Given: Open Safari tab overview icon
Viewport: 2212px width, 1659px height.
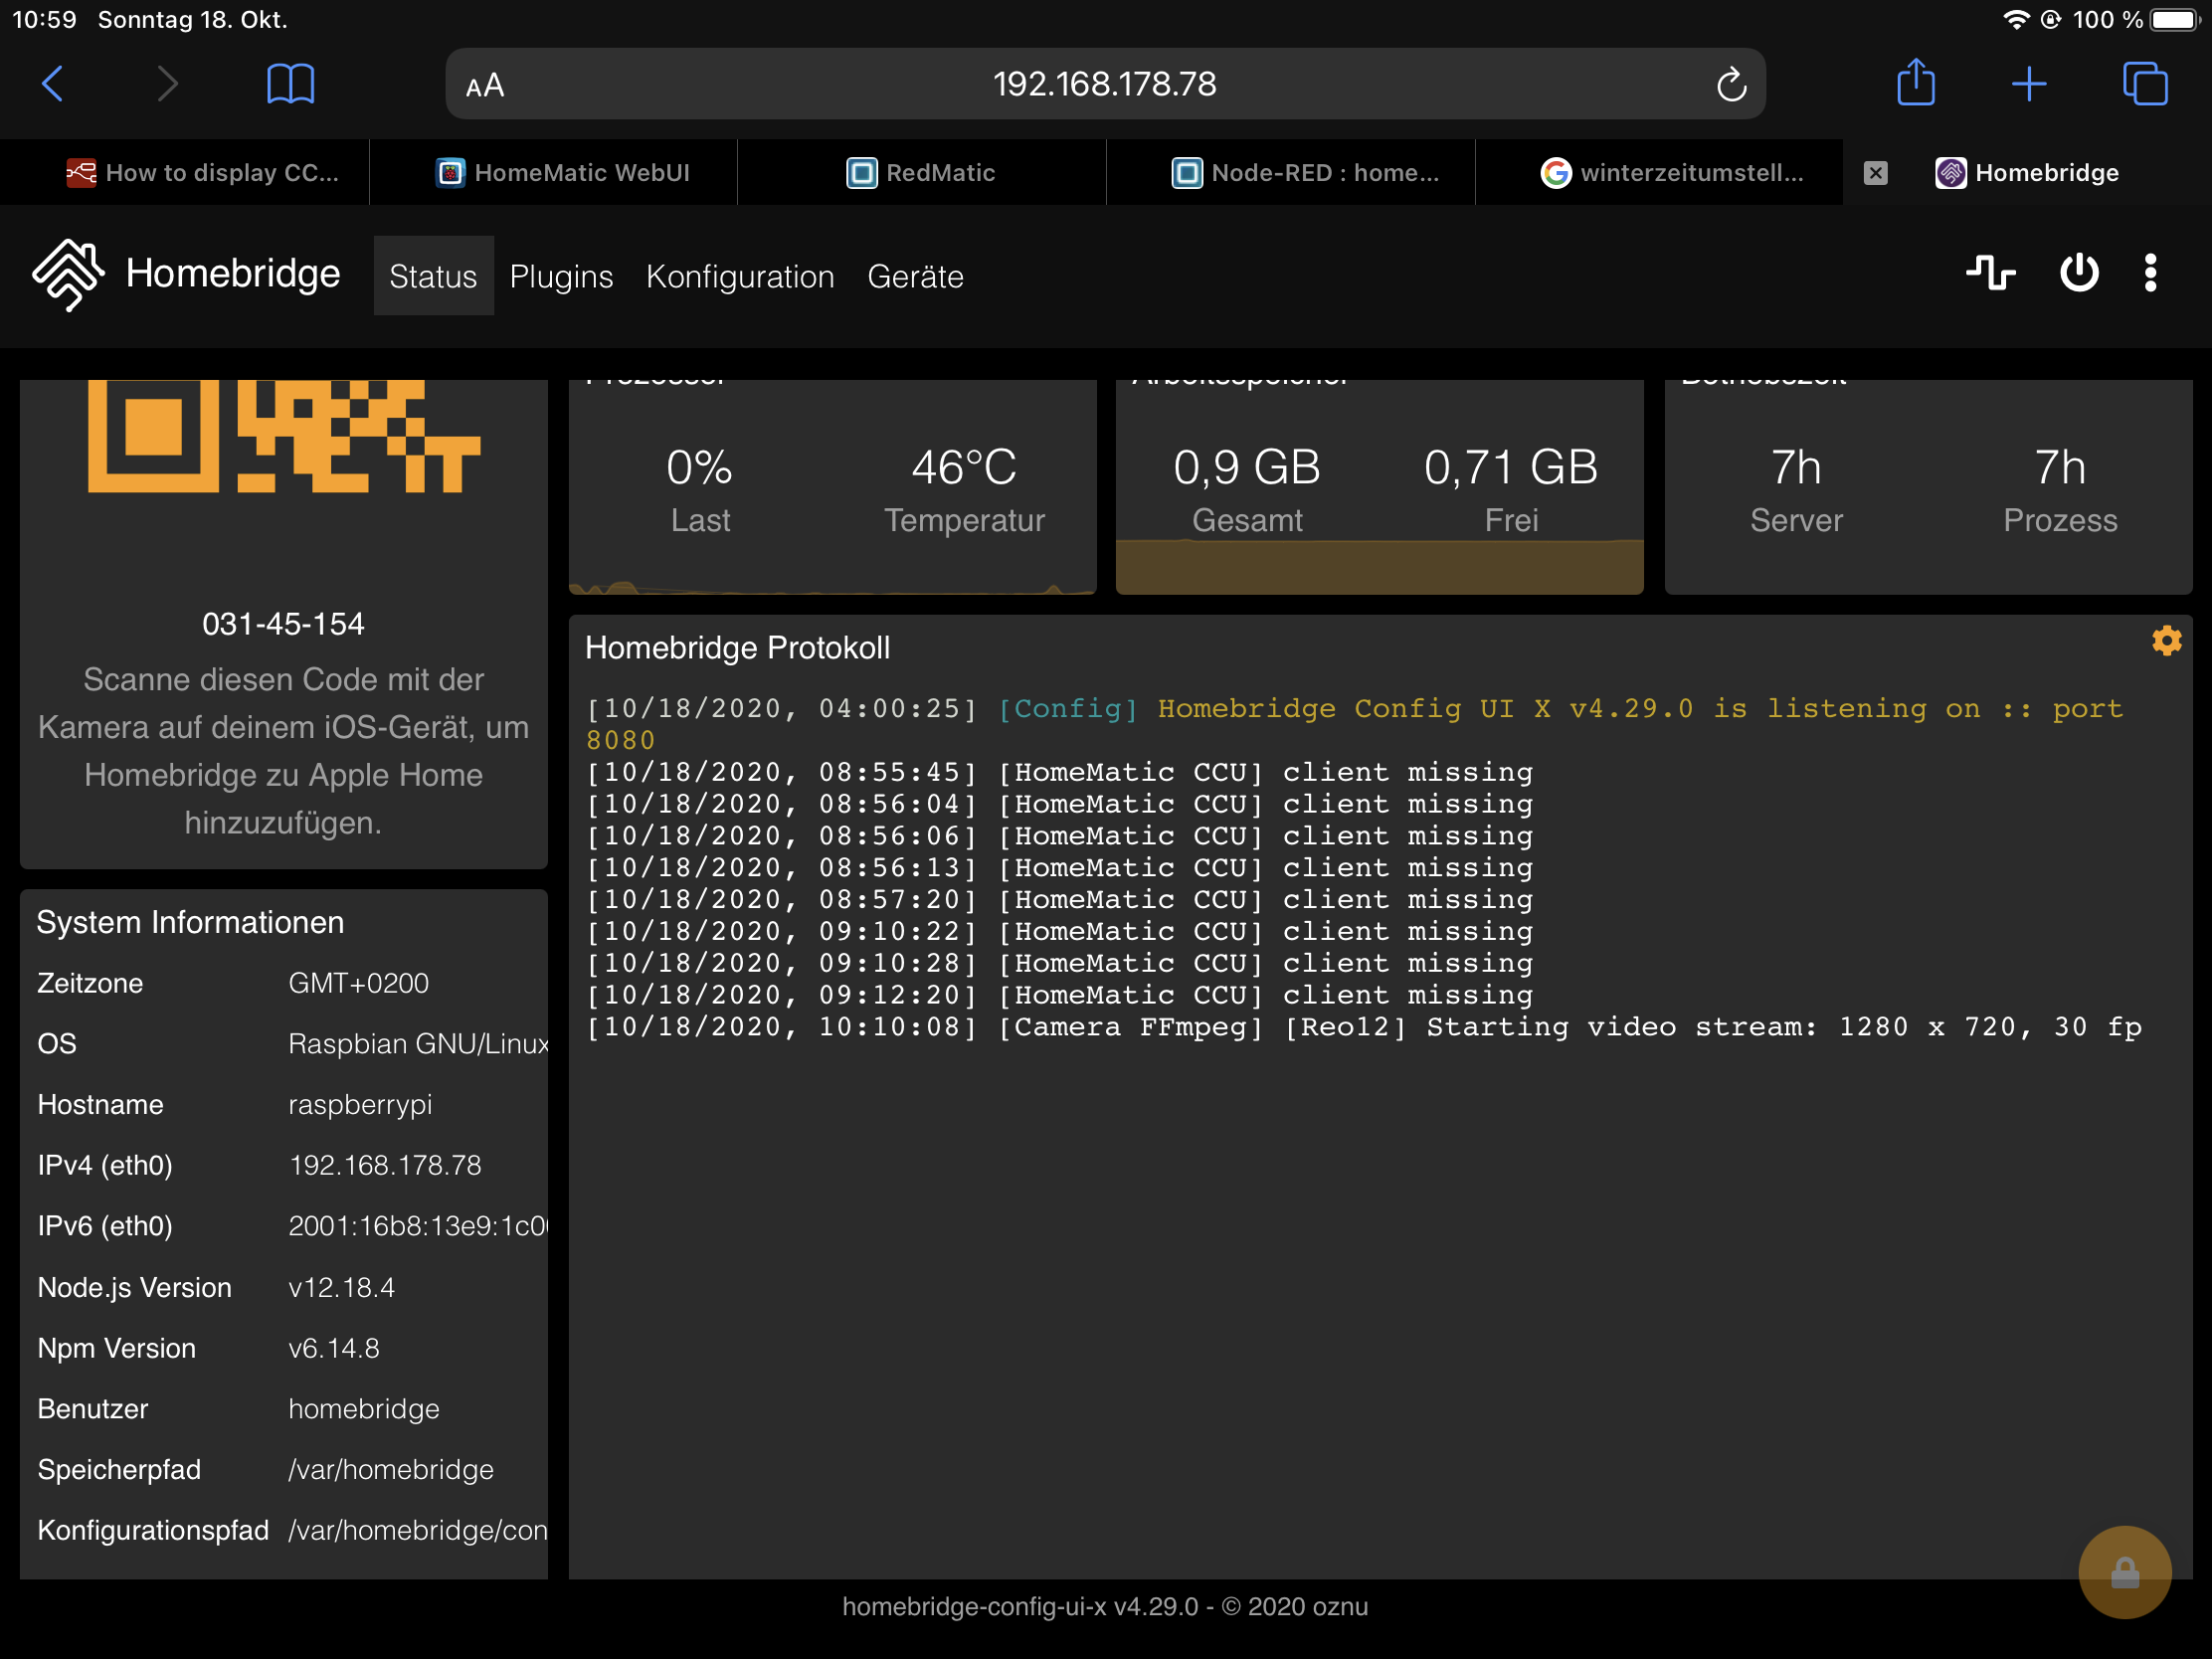Looking at the screenshot, I should pos(2144,83).
